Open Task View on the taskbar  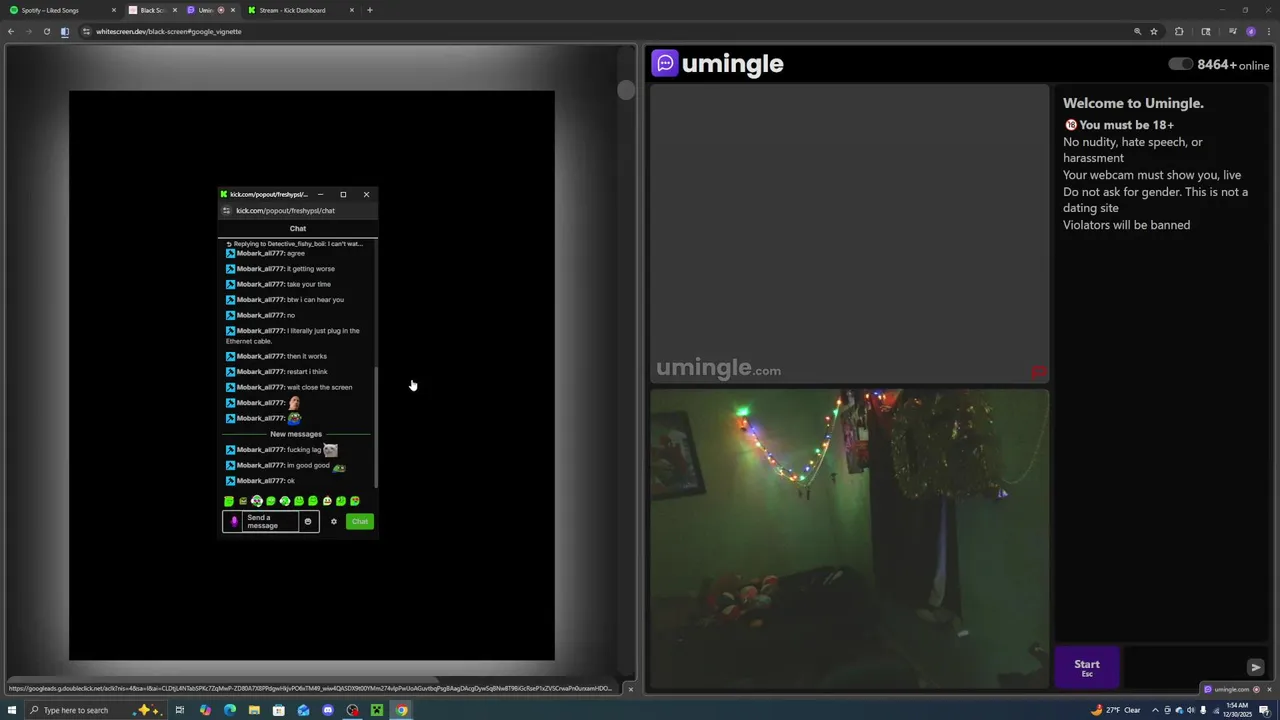(180, 710)
